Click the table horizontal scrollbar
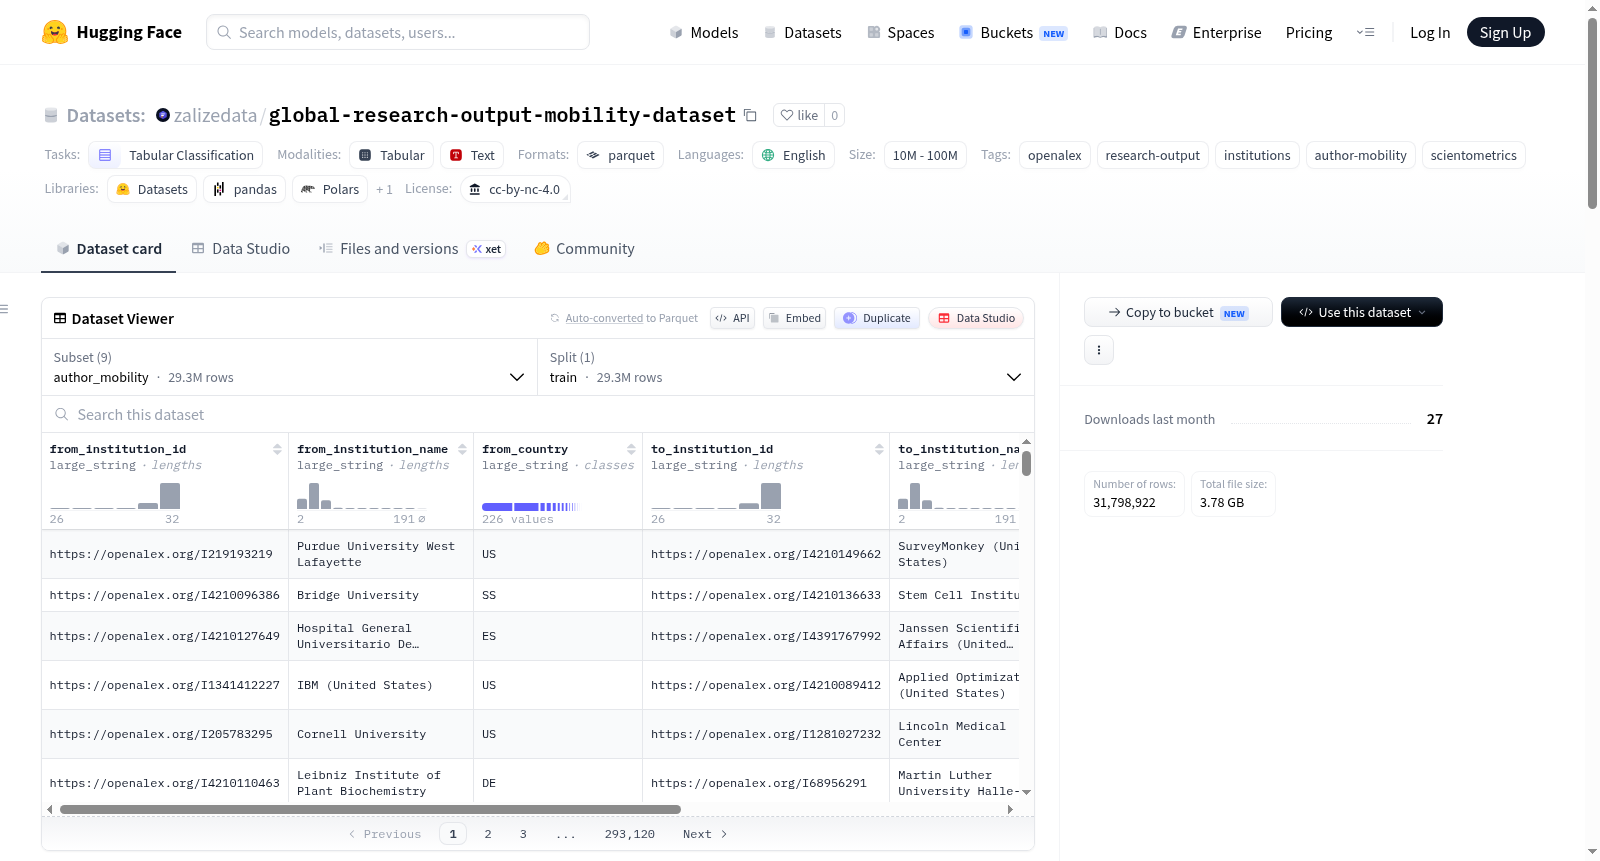 (370, 809)
